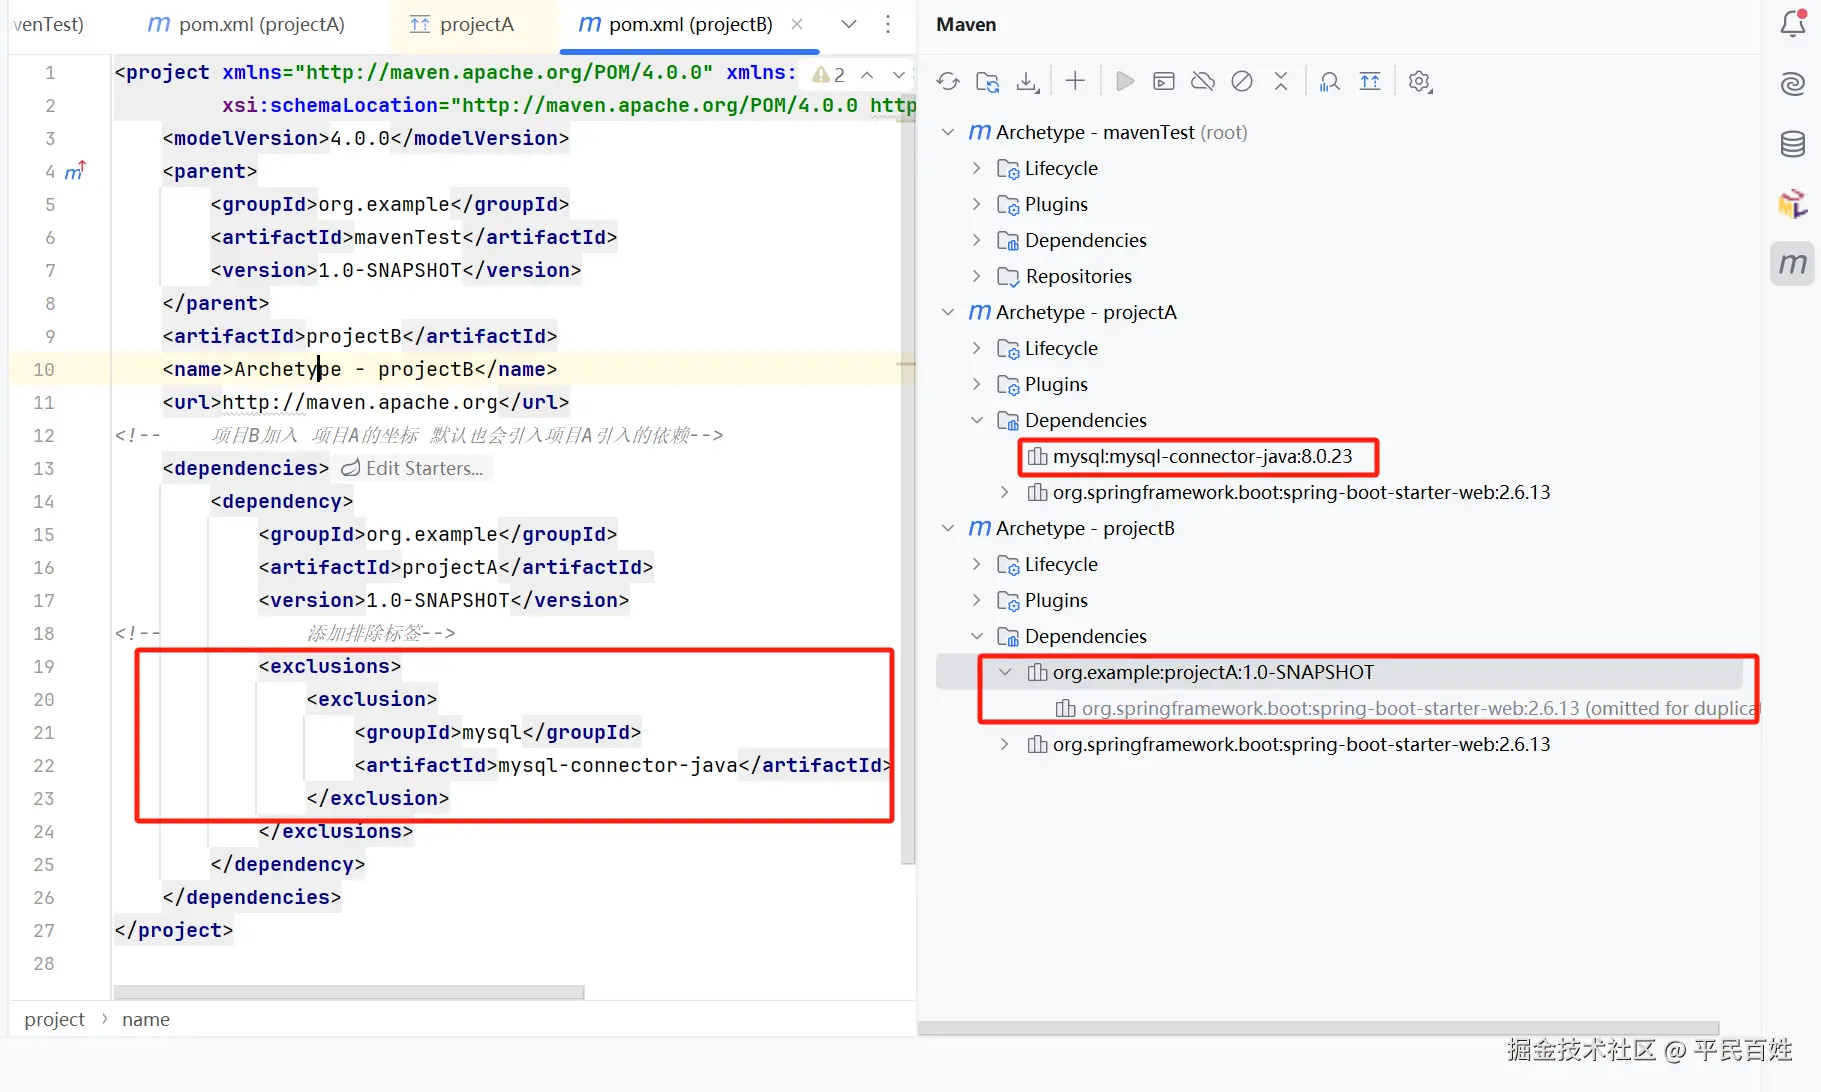Image resolution: width=1821 pixels, height=1092 pixels.
Task: Click the Edit Starters... inlay link
Action: point(412,468)
